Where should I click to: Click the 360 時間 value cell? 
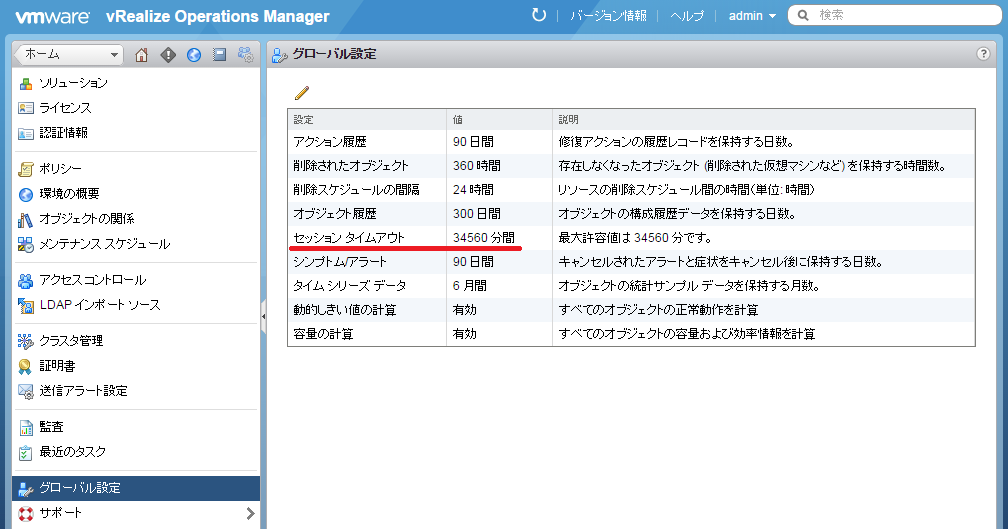pos(500,166)
